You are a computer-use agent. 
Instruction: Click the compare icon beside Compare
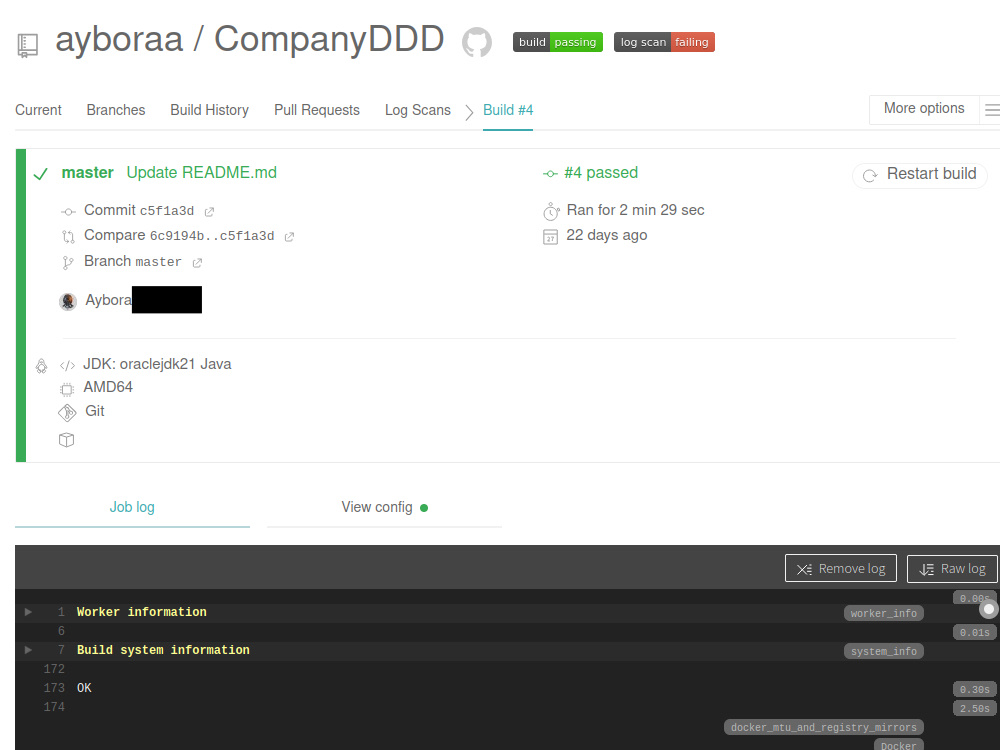pos(68,237)
